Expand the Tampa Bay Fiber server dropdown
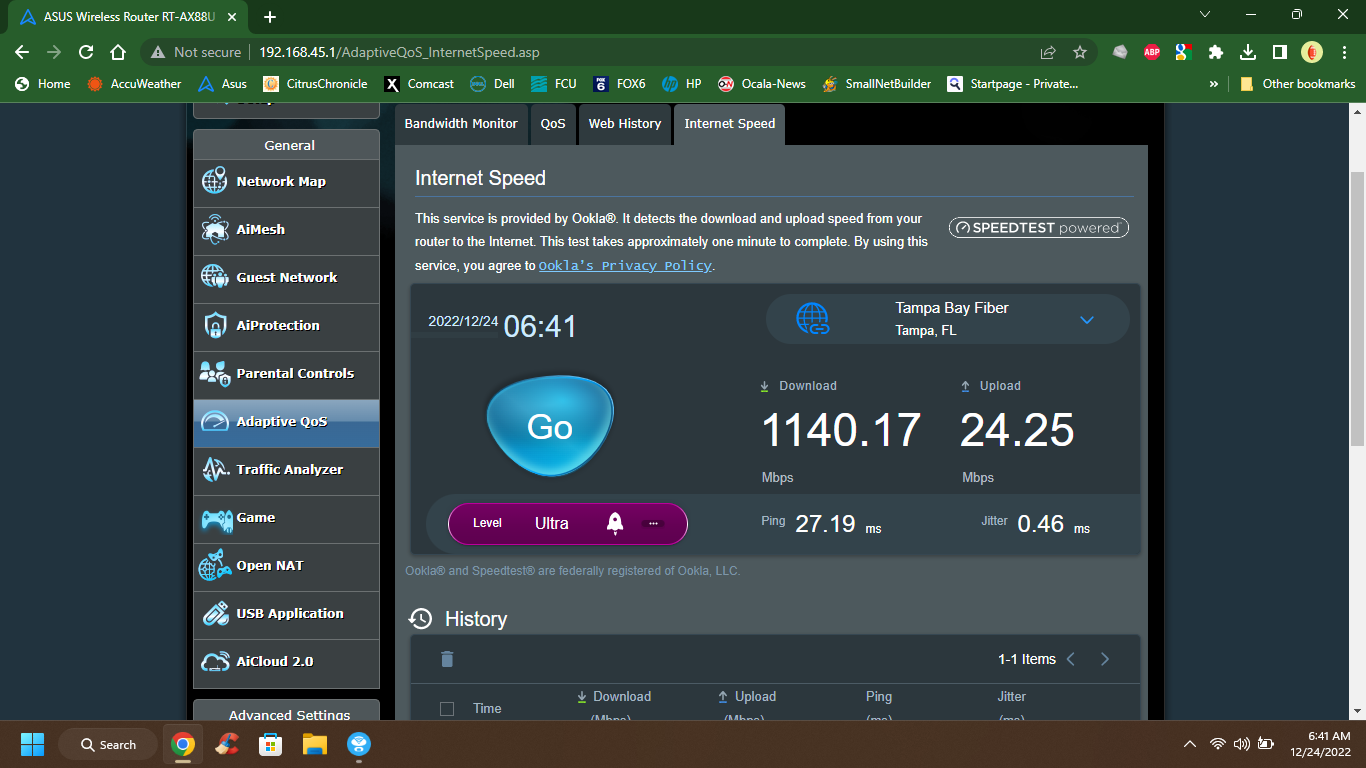The height and width of the screenshot is (768, 1366). (x=1087, y=319)
